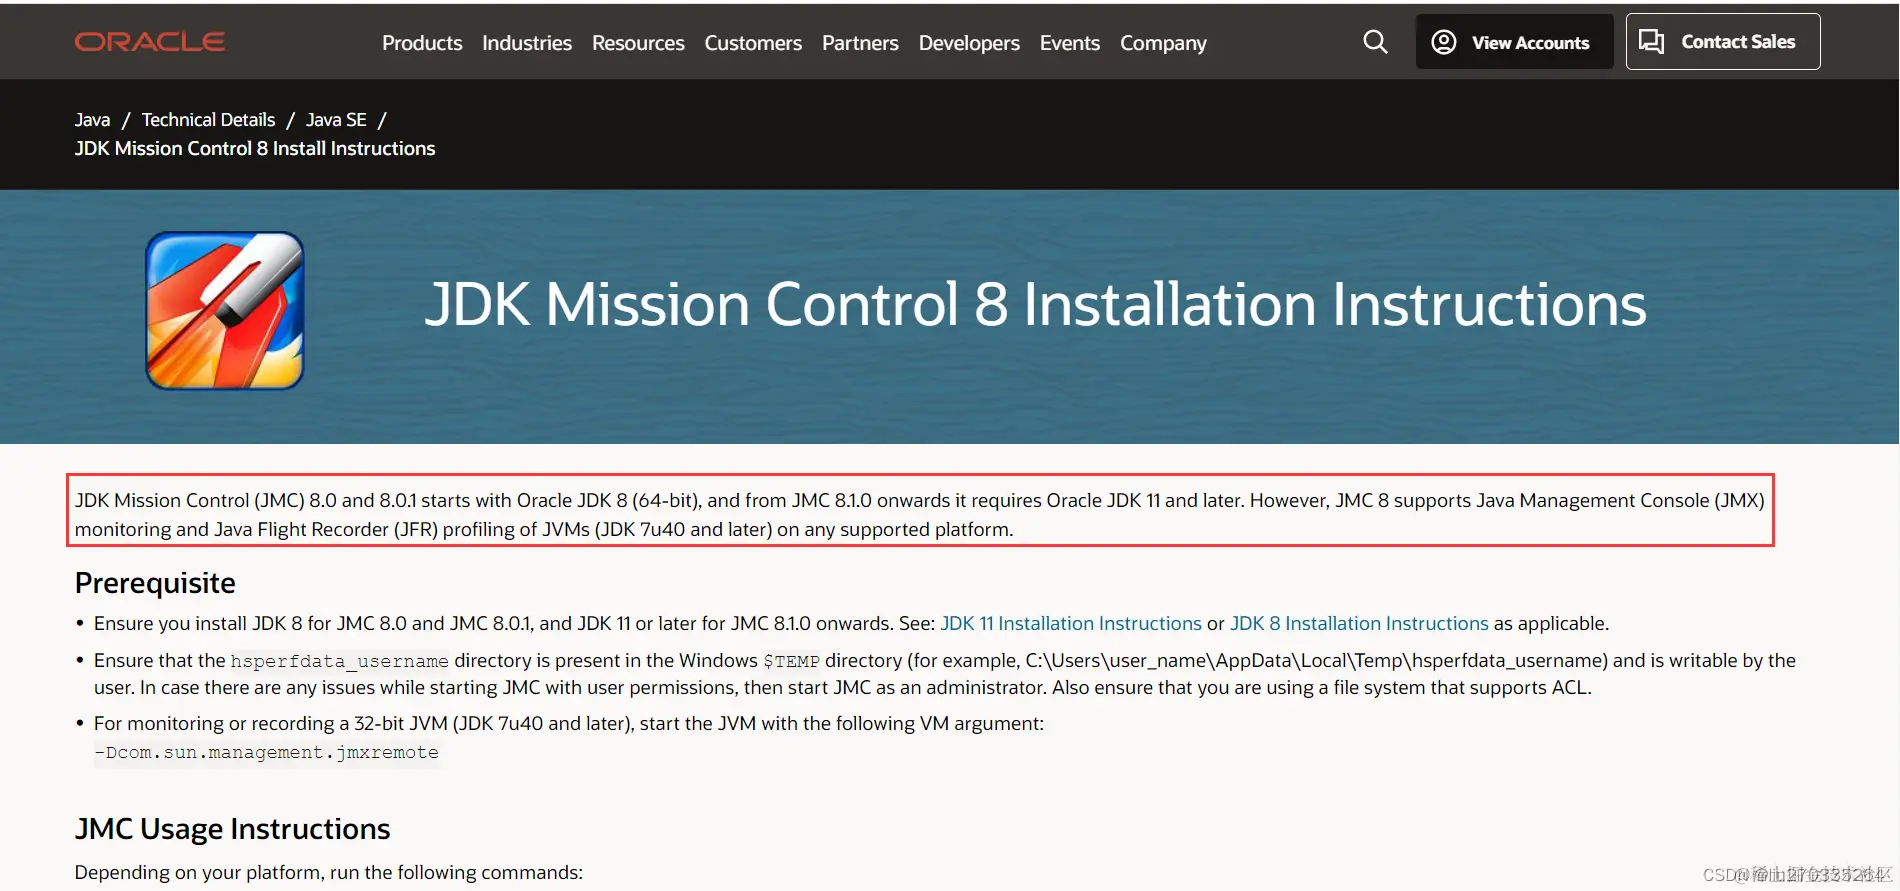Click the -Dcom.sun.management.jmxremote argument

[266, 752]
